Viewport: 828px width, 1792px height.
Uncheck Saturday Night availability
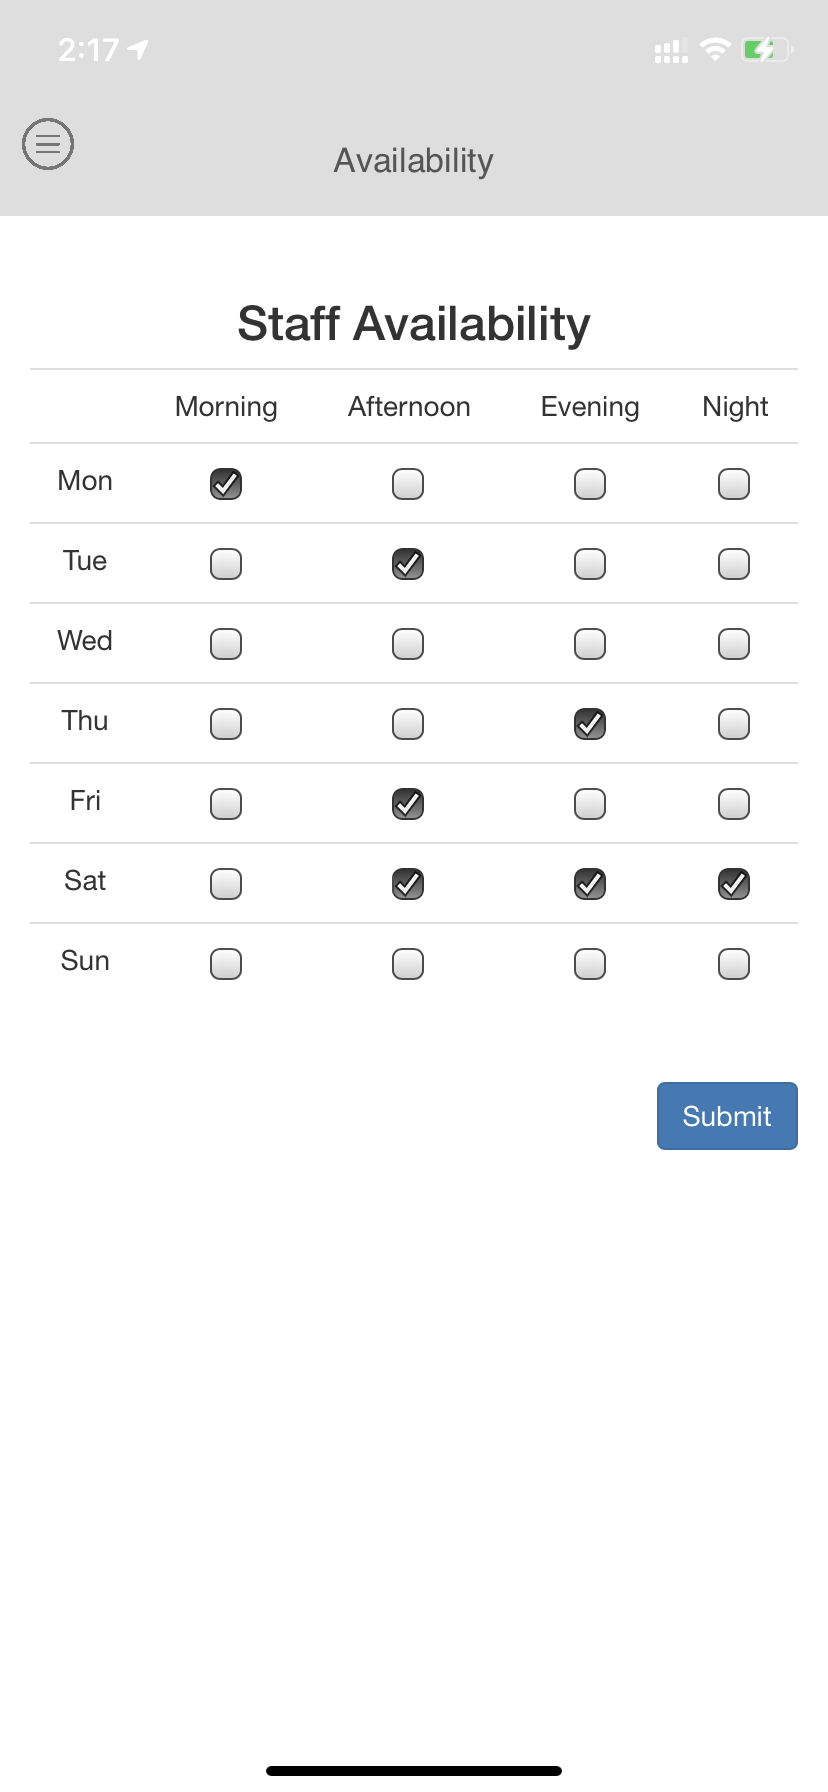(734, 884)
